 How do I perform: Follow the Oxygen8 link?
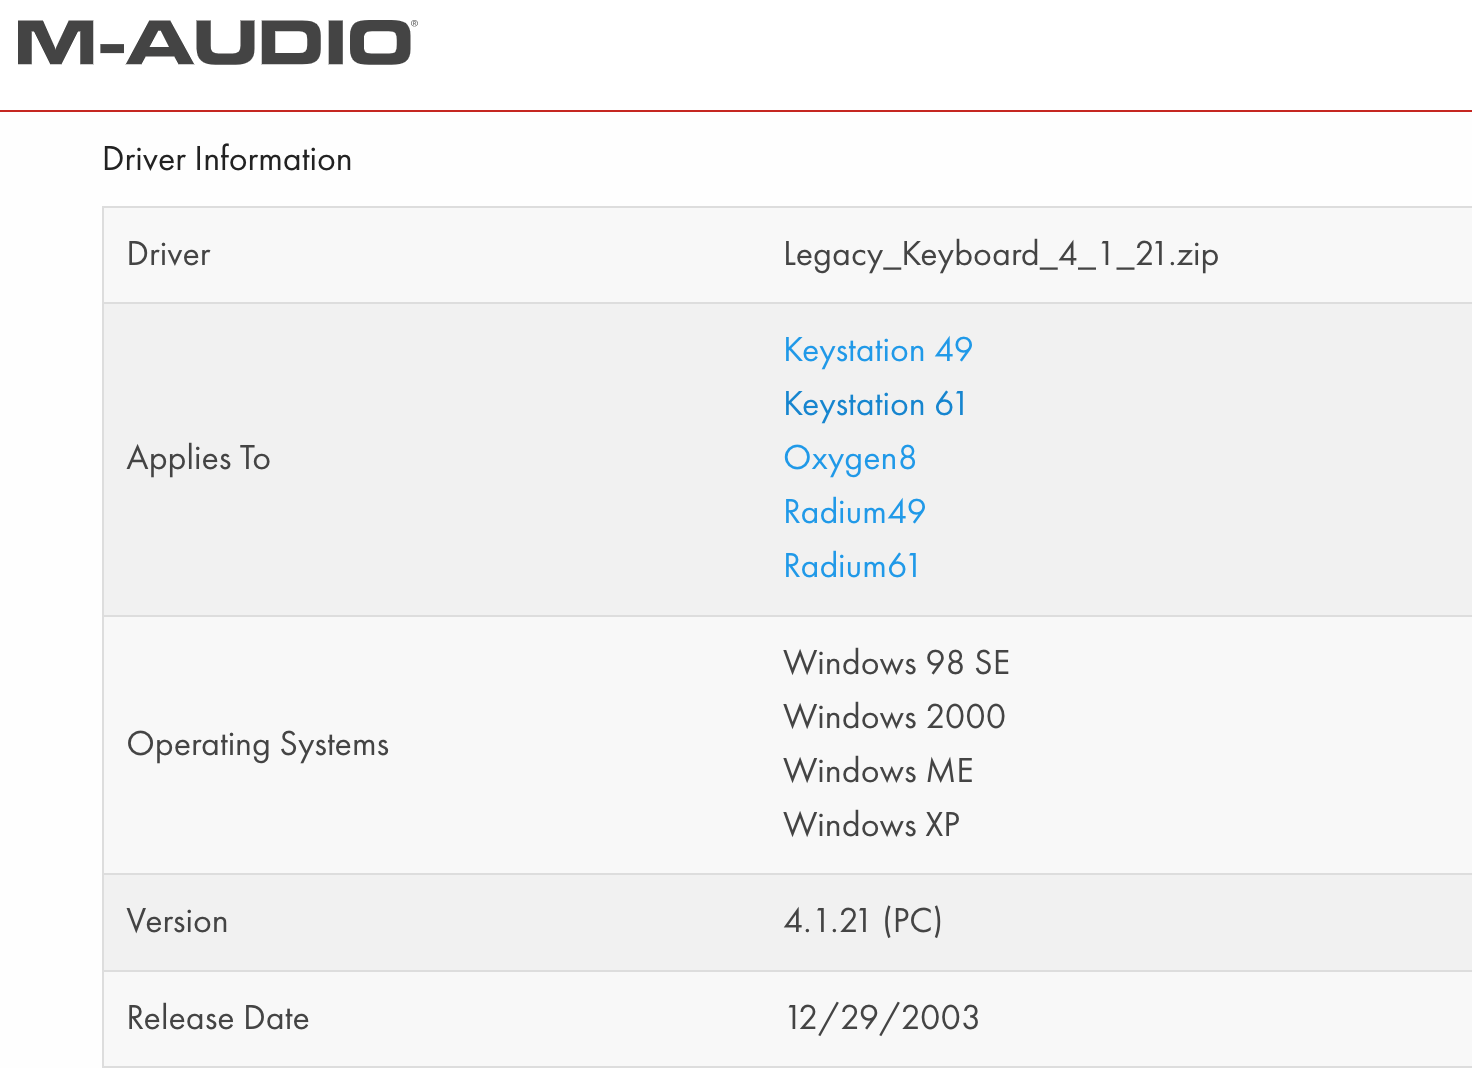click(850, 458)
